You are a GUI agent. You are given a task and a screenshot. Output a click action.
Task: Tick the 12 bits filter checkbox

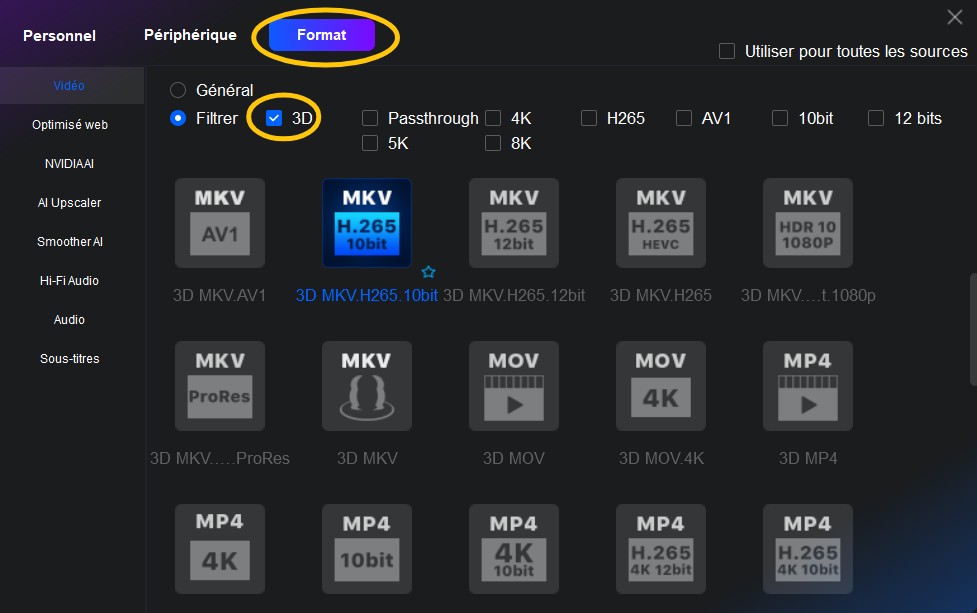click(876, 118)
